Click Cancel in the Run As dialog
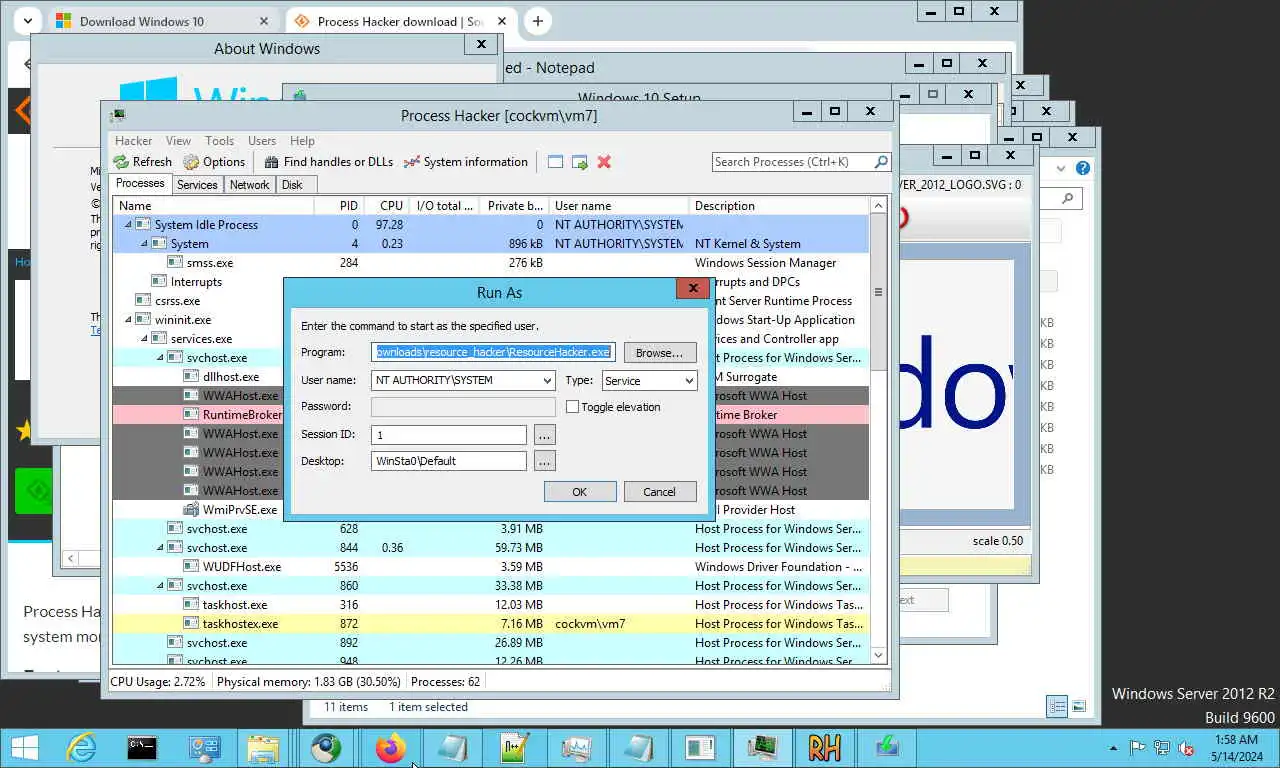This screenshot has width=1280, height=768. coord(660,492)
